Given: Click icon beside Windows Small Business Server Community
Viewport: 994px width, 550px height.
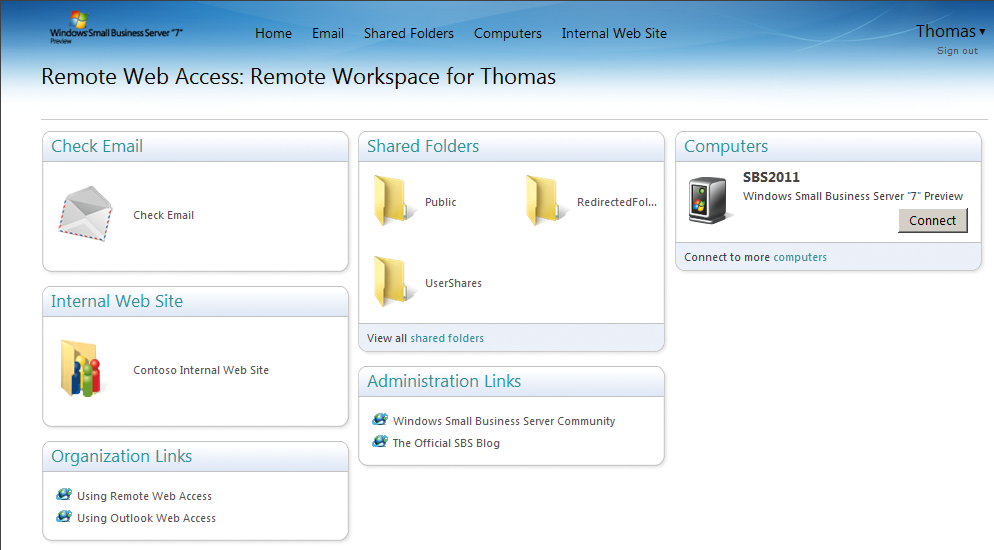Looking at the screenshot, I should (380, 419).
